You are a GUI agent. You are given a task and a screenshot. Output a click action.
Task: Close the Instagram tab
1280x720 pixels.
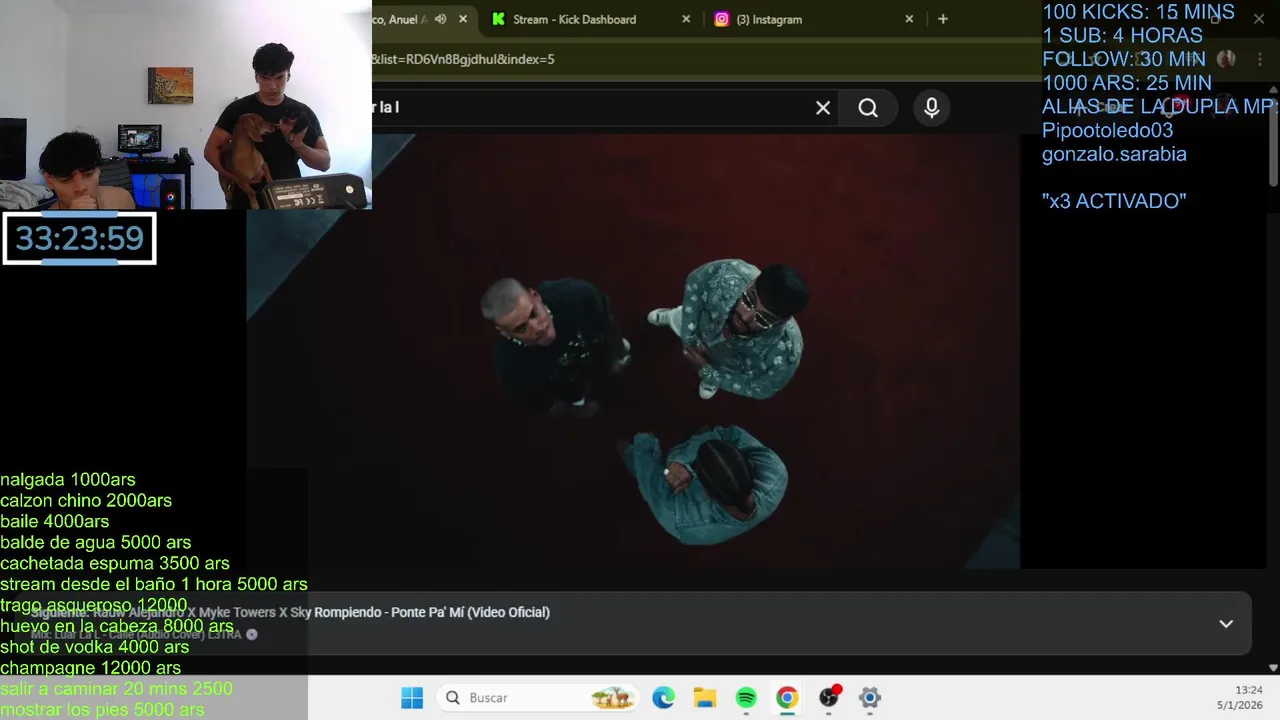(x=909, y=19)
